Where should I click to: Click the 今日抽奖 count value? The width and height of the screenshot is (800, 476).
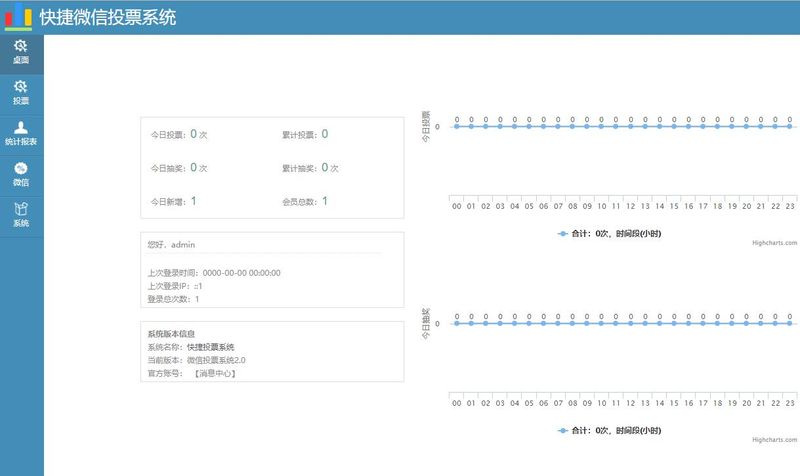(193, 167)
